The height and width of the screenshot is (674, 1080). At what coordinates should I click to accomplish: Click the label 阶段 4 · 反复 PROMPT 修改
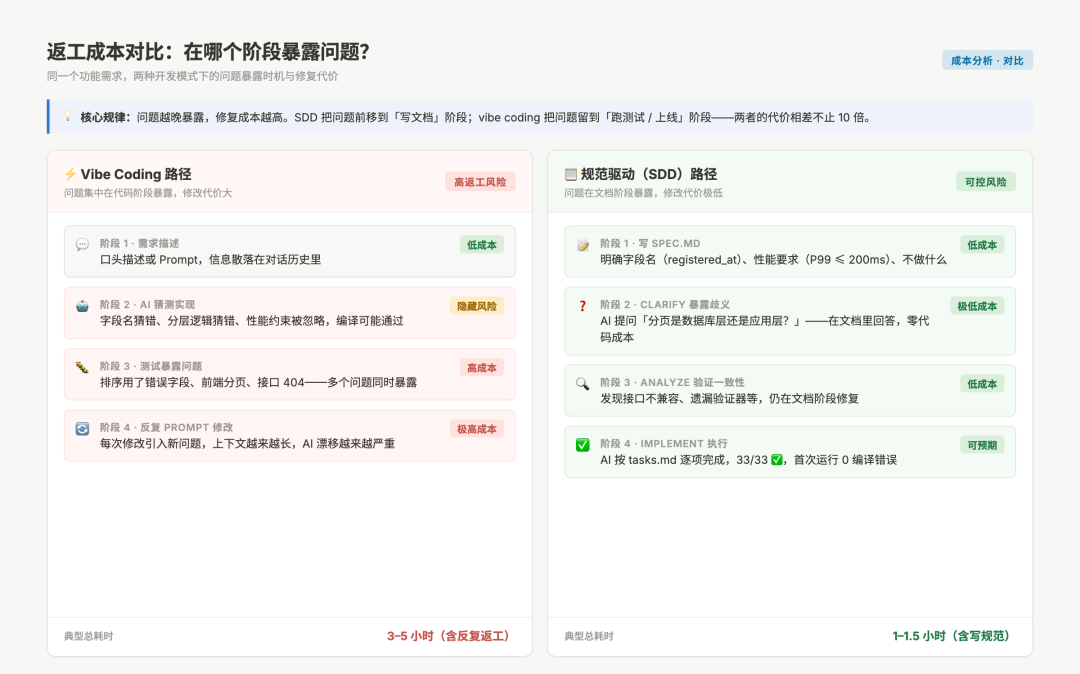pos(167,427)
